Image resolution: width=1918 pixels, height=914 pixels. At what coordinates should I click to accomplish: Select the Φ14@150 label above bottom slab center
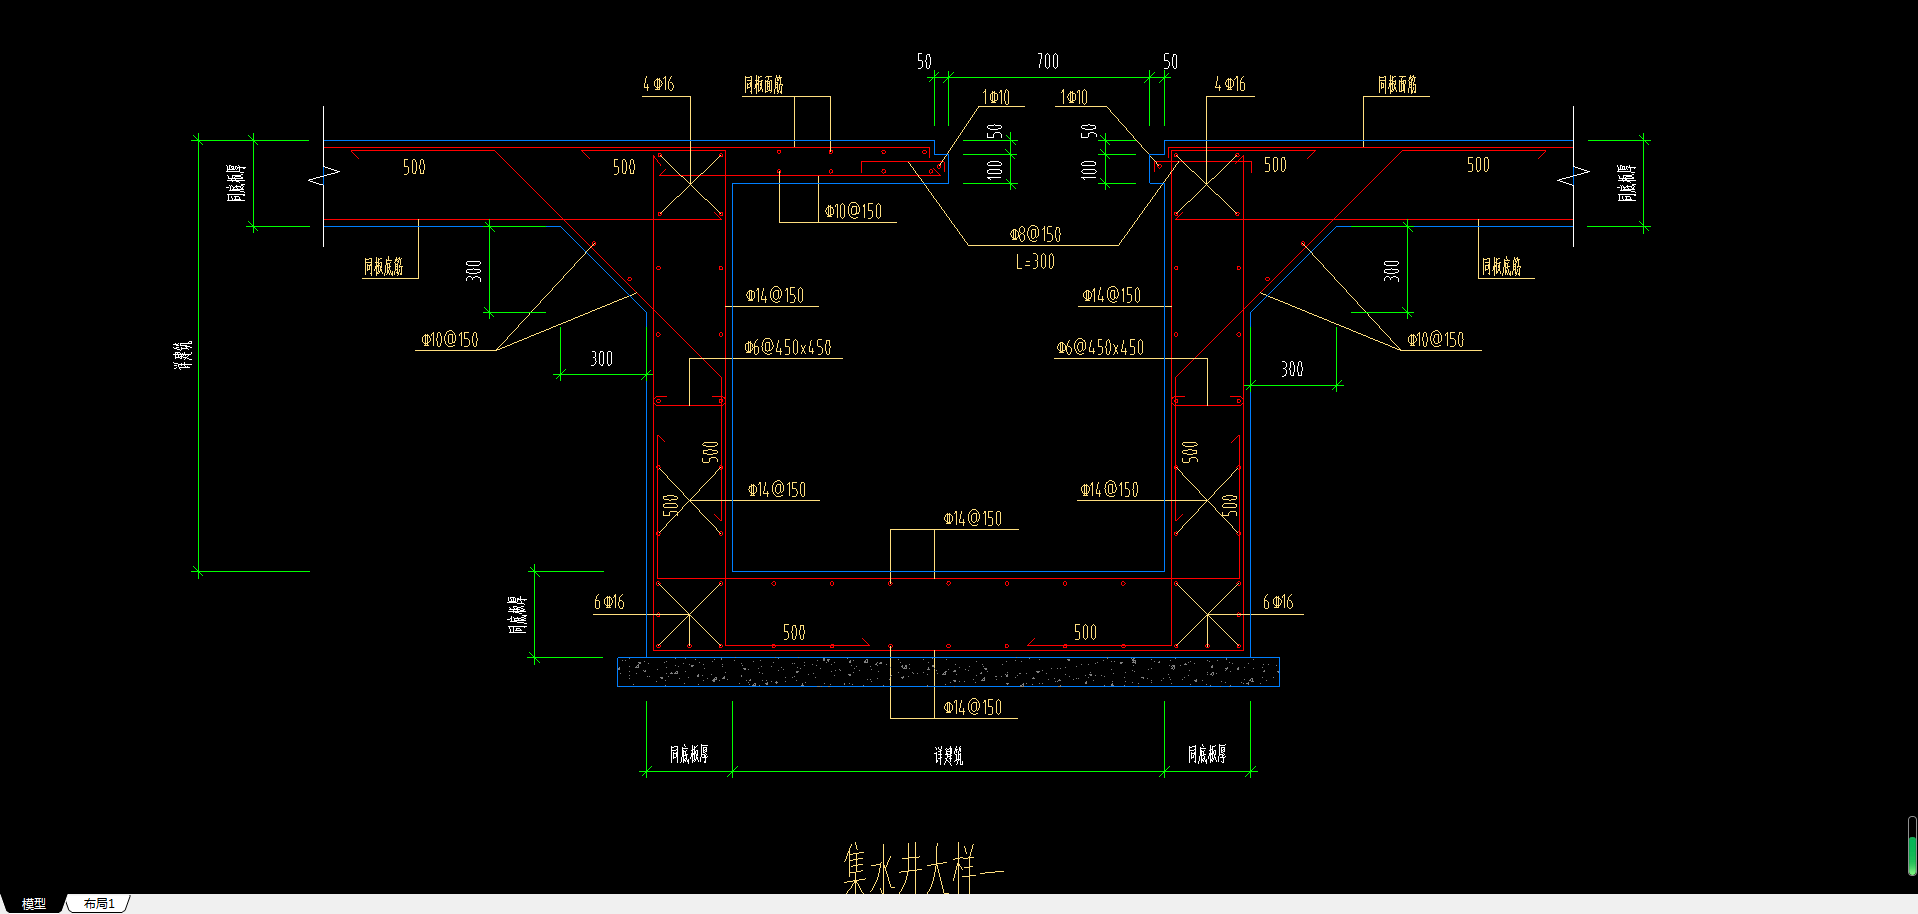(x=973, y=518)
